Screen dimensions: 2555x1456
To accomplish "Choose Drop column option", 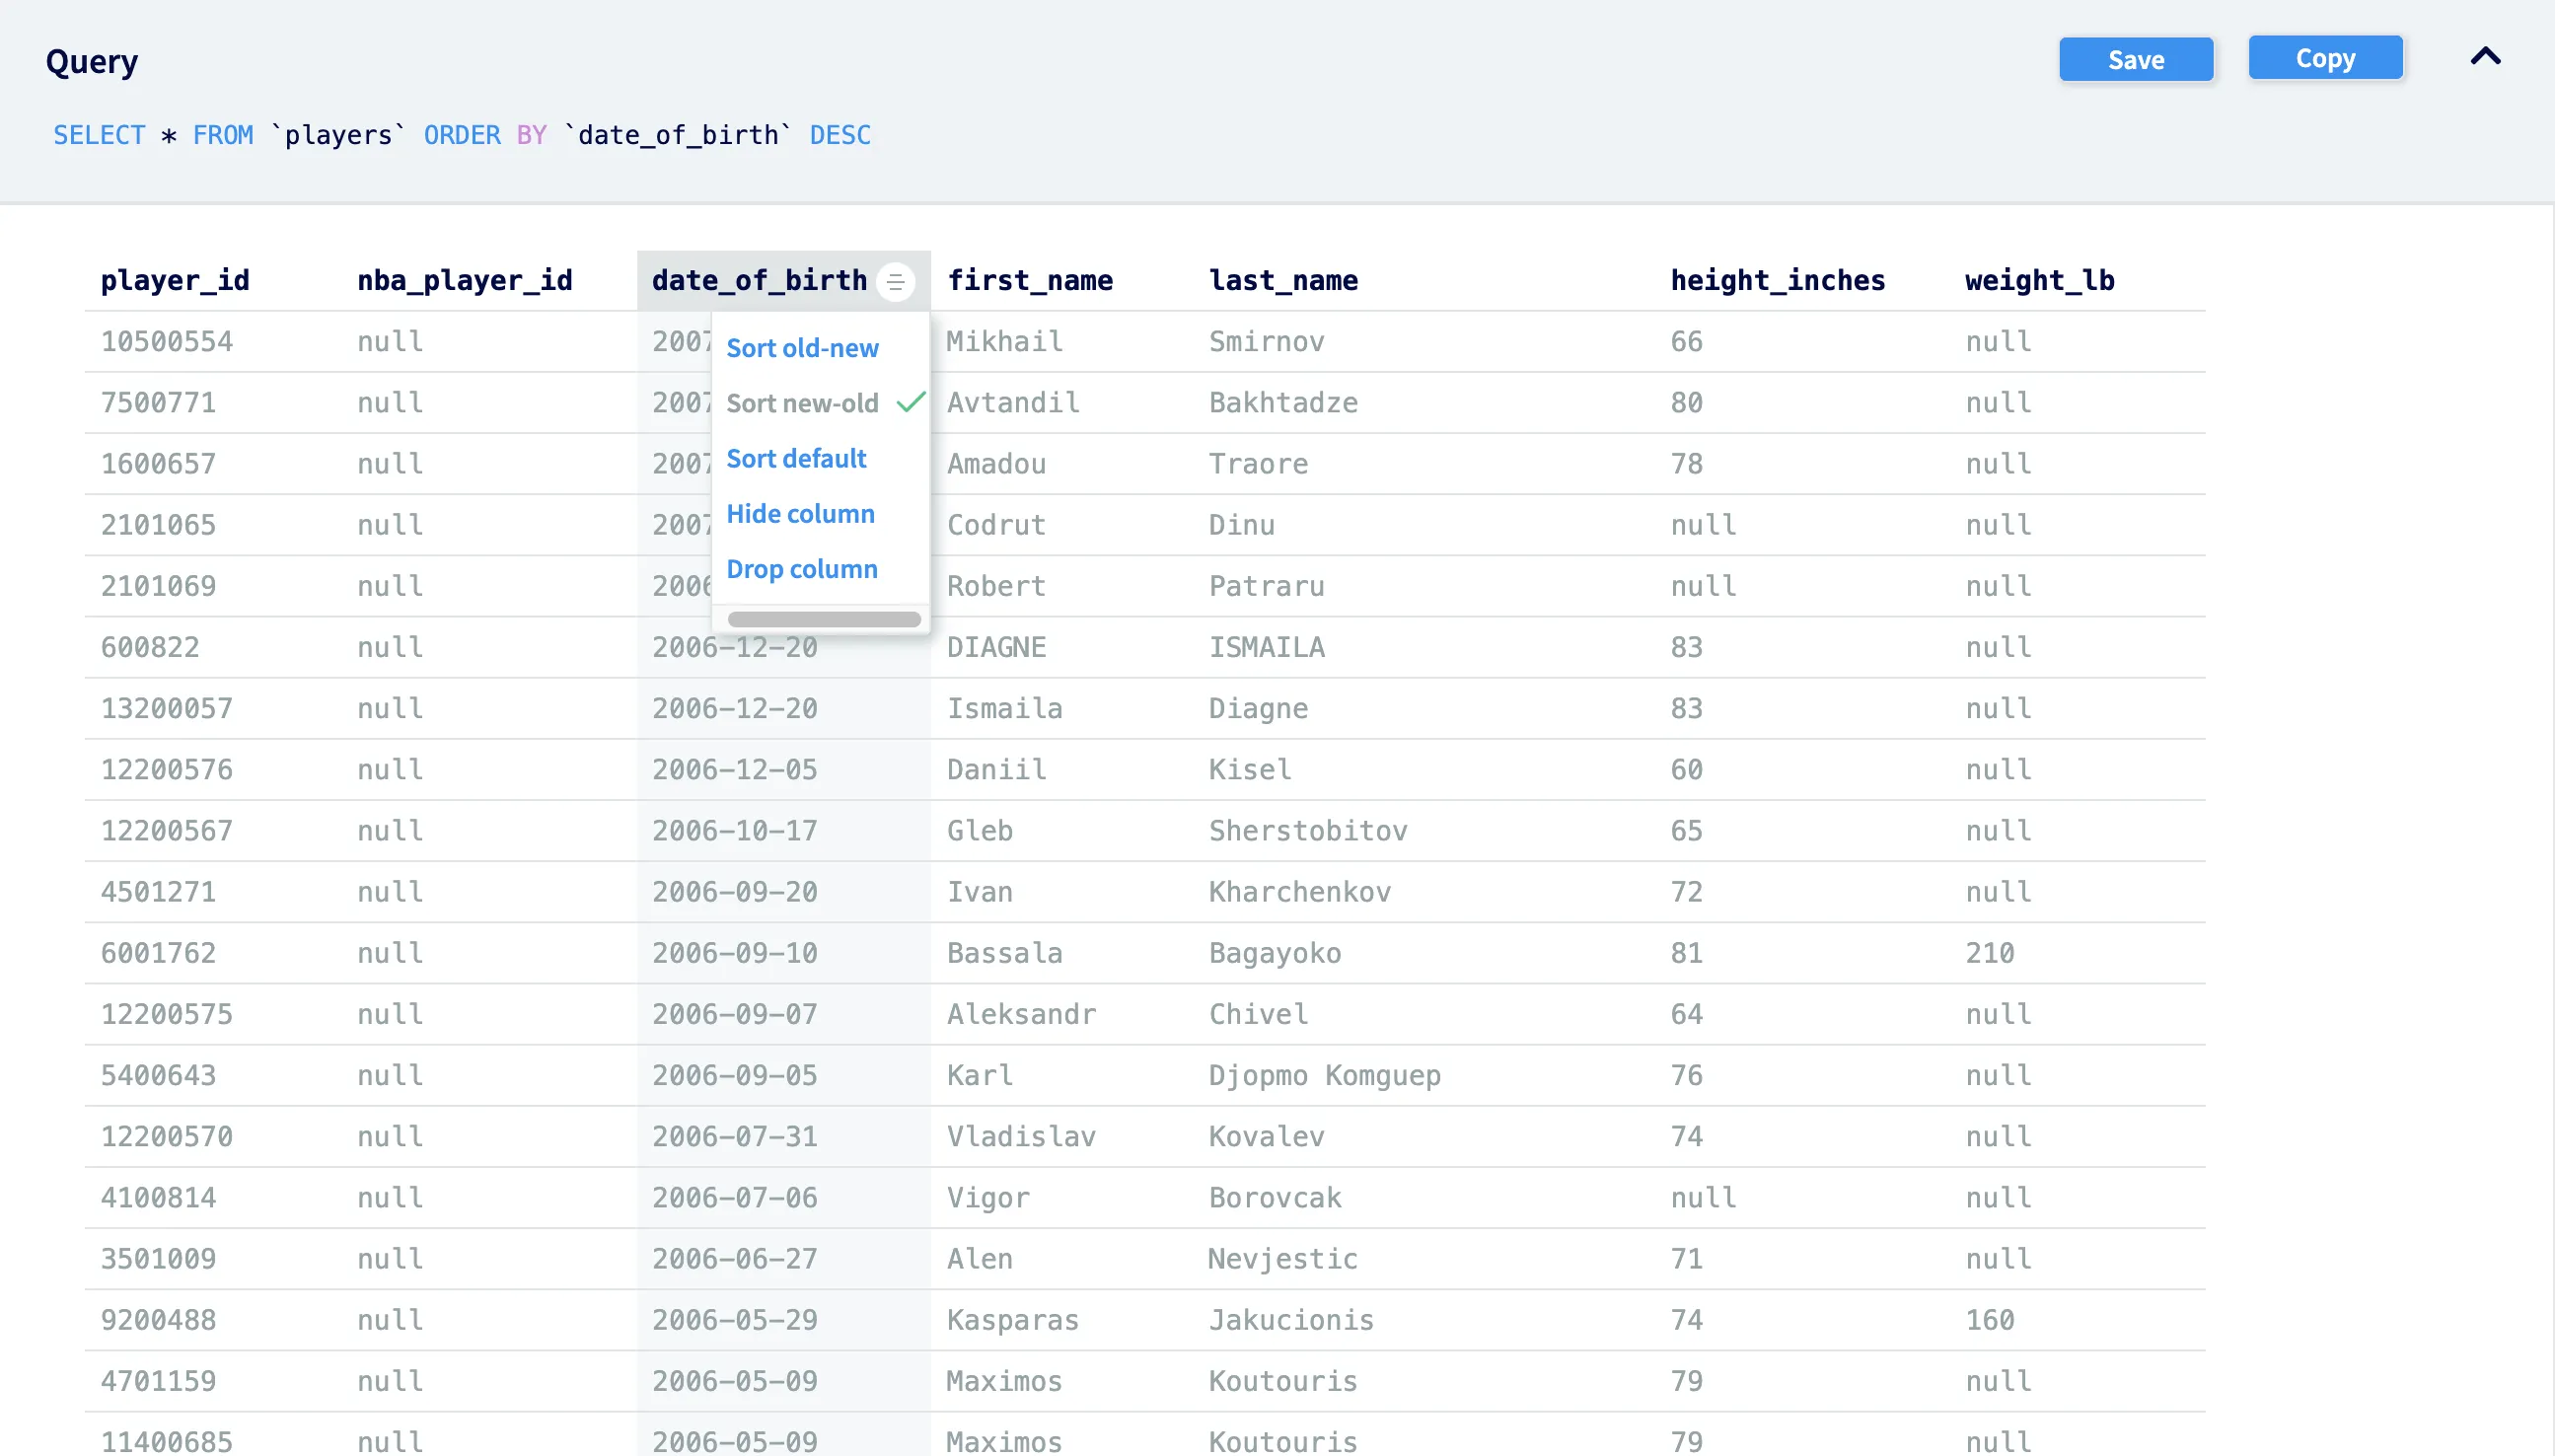I will tap(802, 568).
